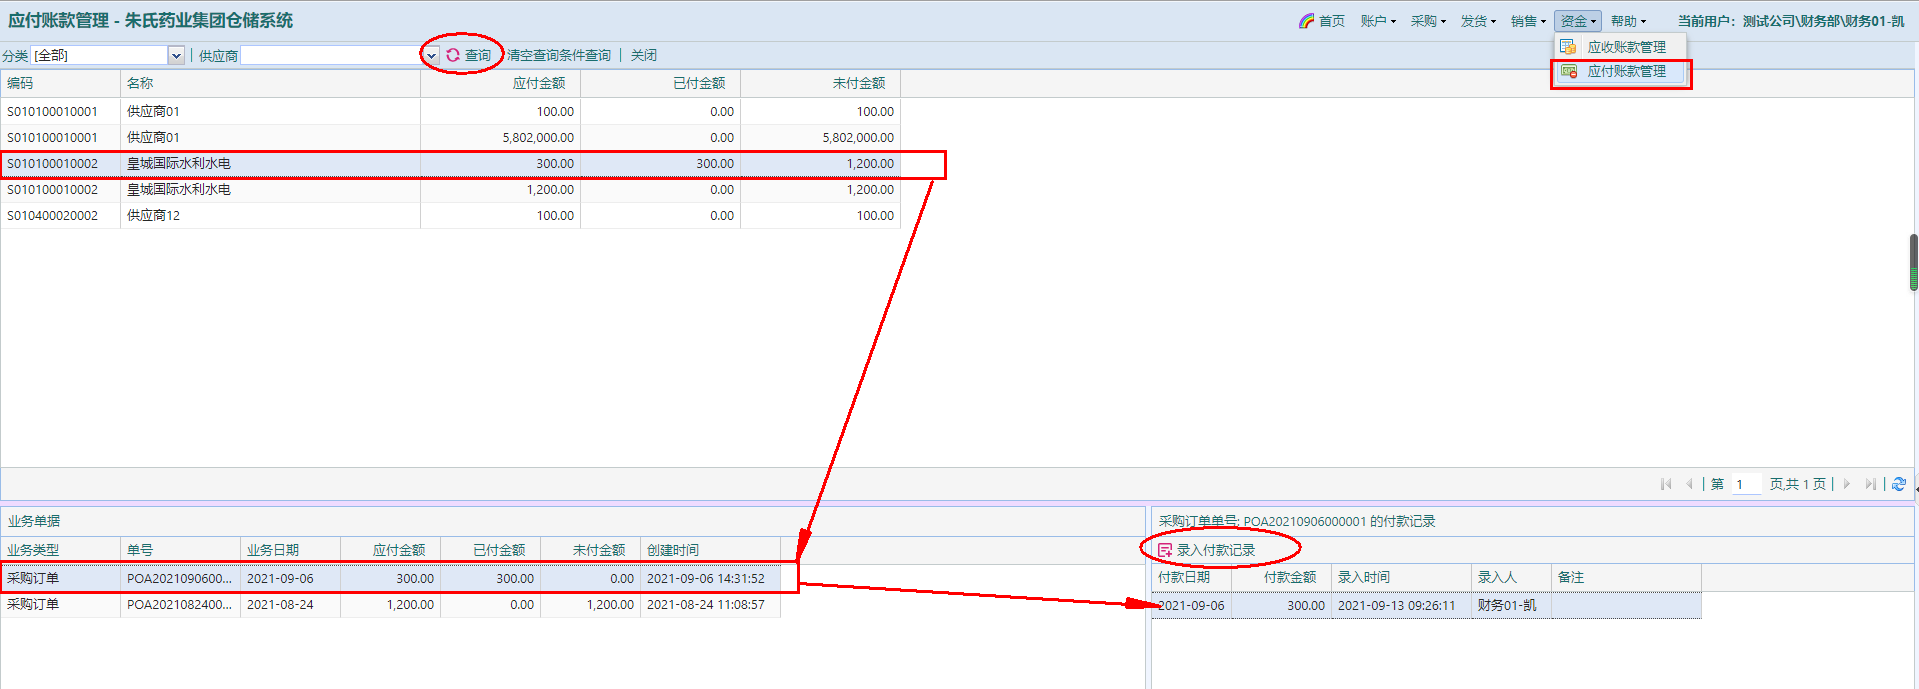Refresh the grid using the pager refresh icon
This screenshot has width=1919, height=689.
click(x=1898, y=484)
